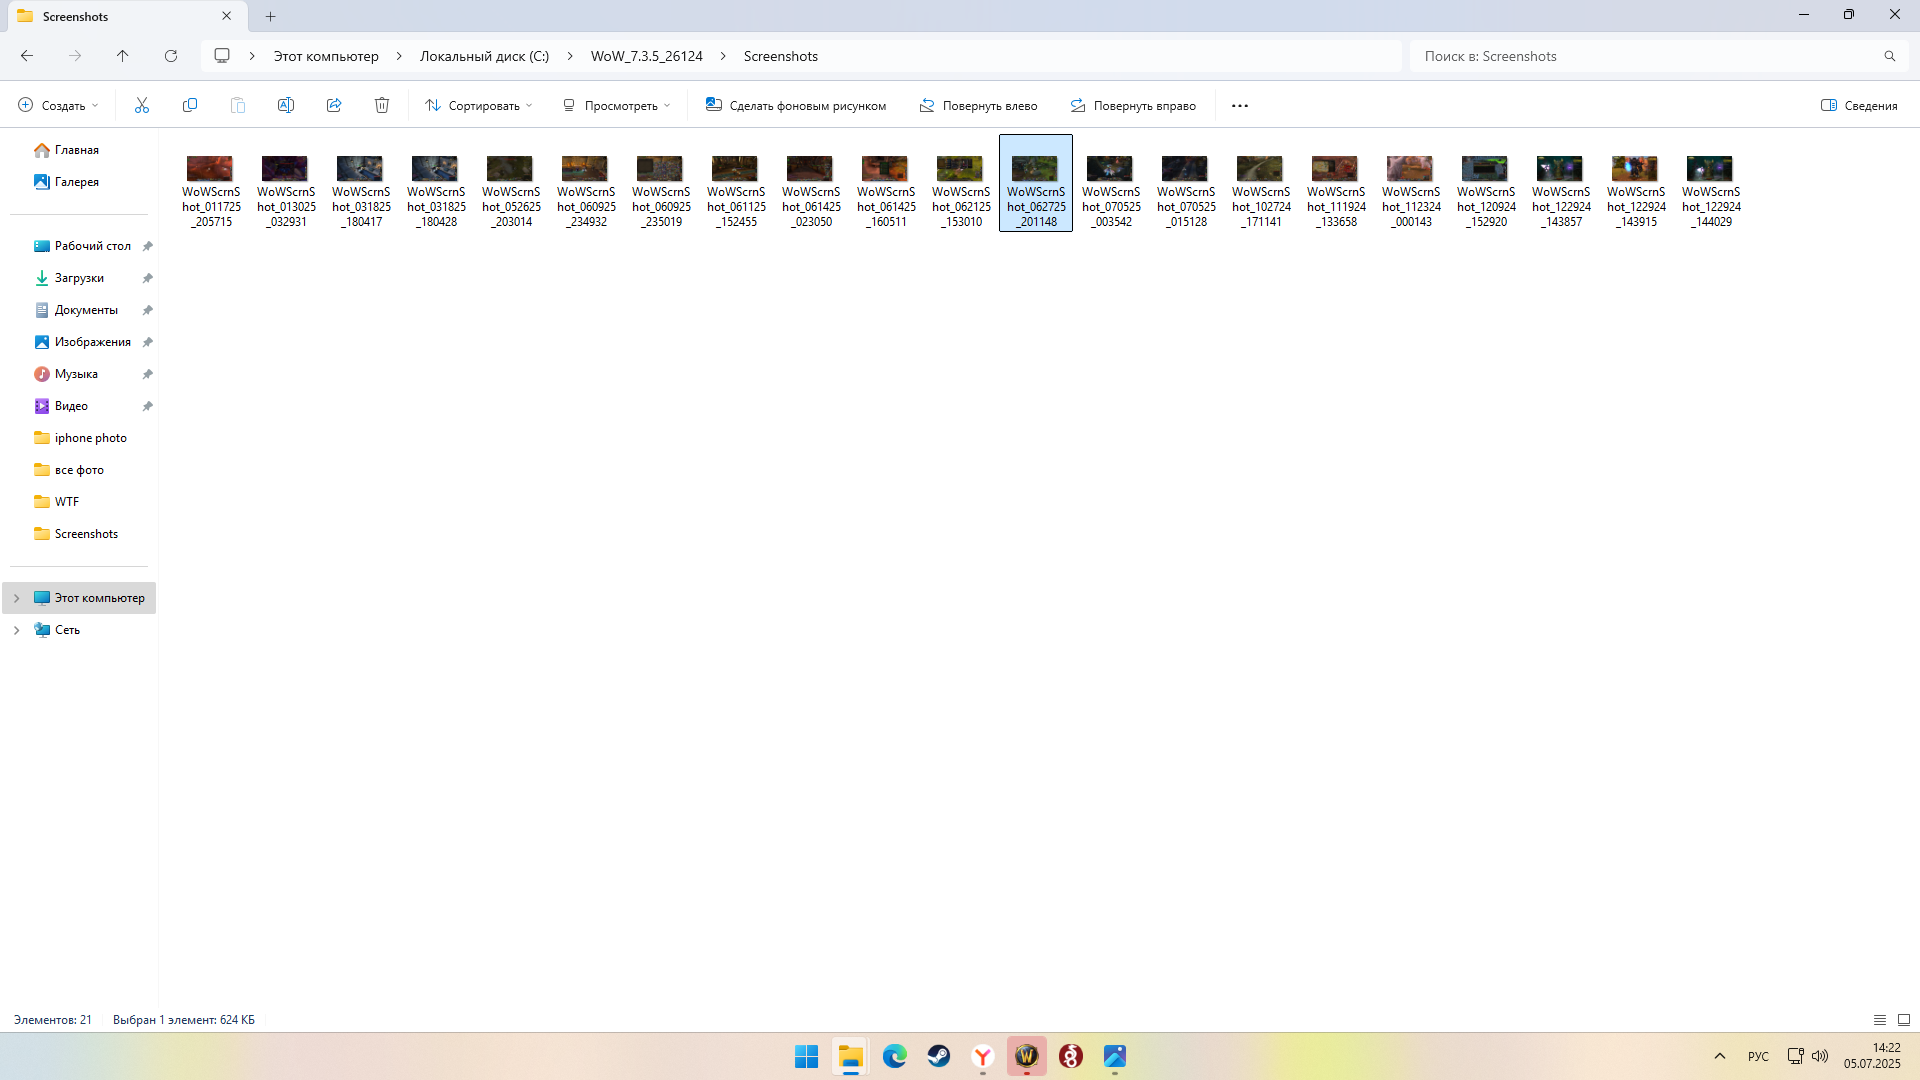The width and height of the screenshot is (1920, 1080).
Task: Go back with the left arrow
Action: [x=27, y=56]
